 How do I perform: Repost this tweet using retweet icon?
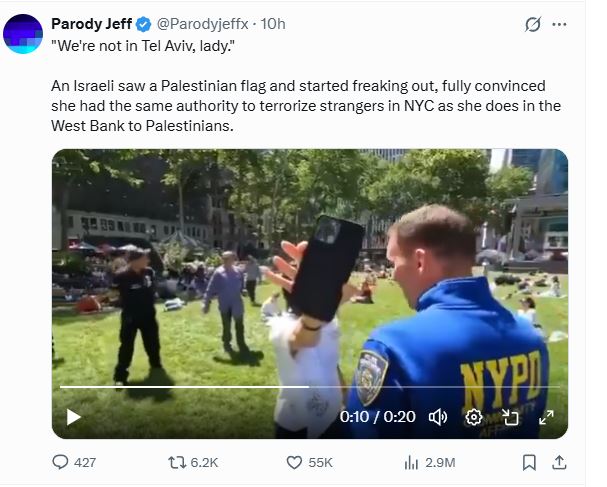coord(177,462)
